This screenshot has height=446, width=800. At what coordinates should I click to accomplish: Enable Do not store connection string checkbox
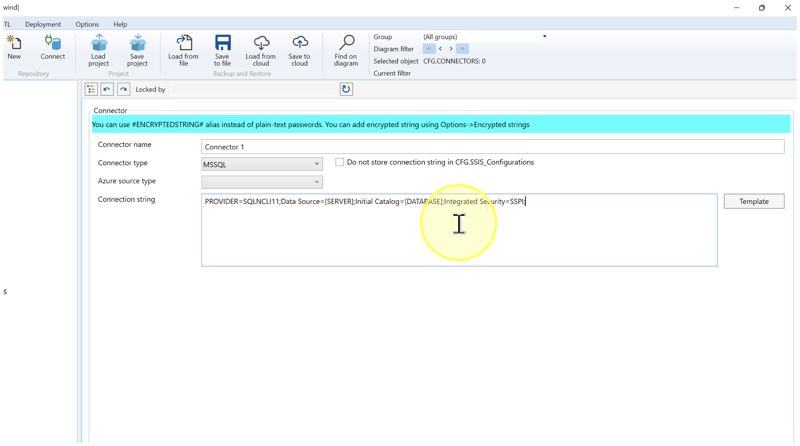coord(339,162)
